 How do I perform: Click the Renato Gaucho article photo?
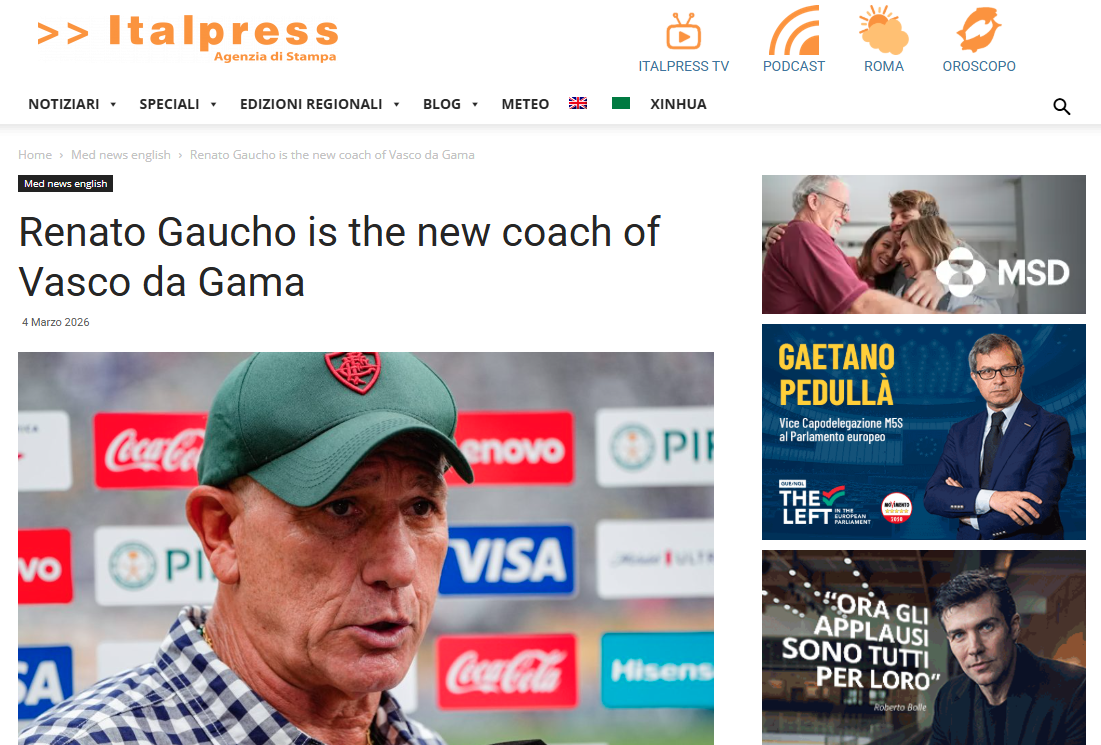(x=366, y=548)
